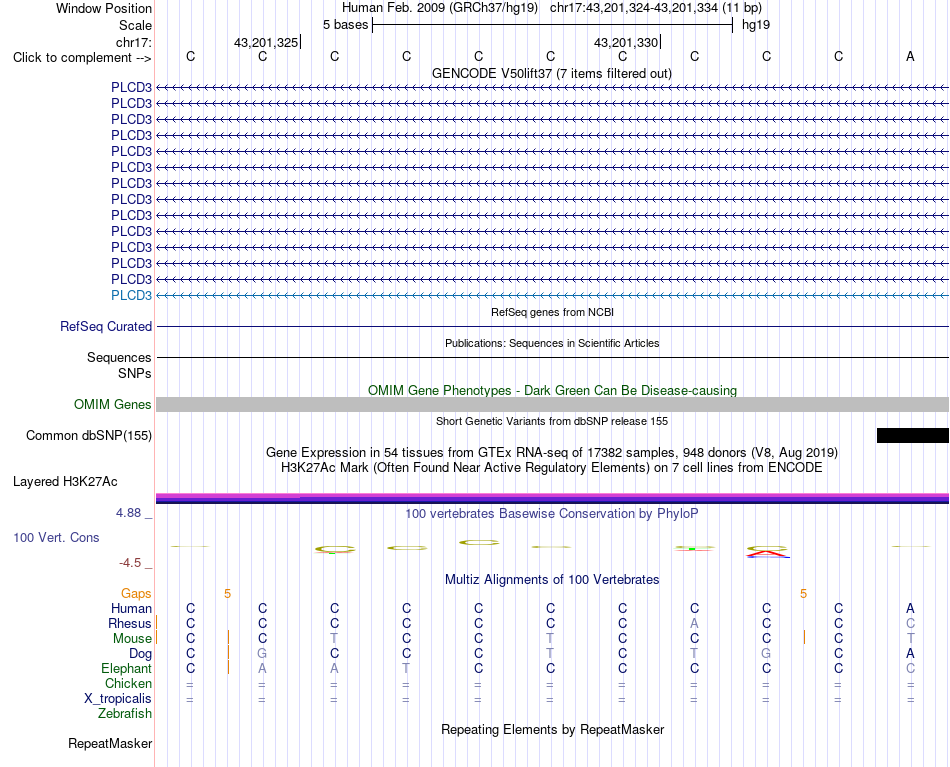
Task: Click the Sequences track label
Action: (119, 357)
